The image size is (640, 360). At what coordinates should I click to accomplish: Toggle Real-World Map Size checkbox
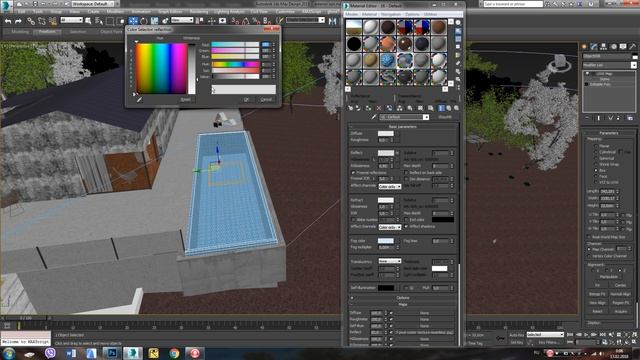pos(589,237)
